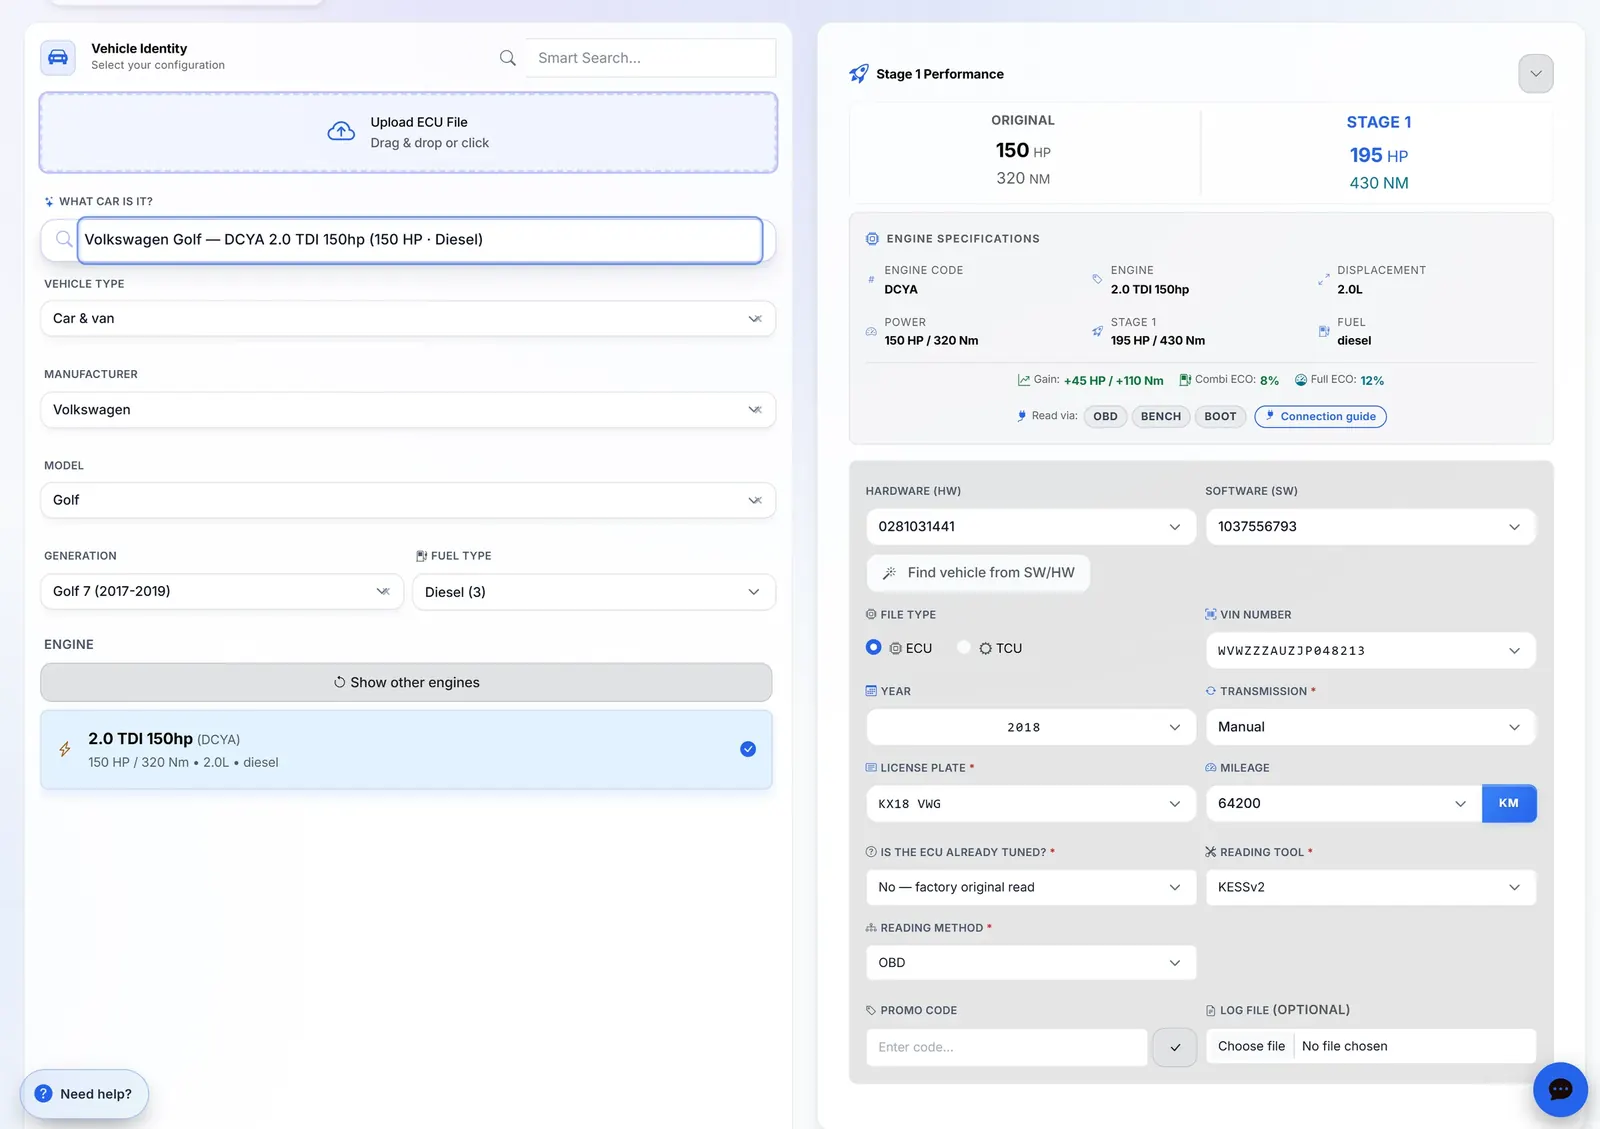Select the BOOT read method chip
Image resolution: width=1600 pixels, height=1129 pixels.
pos(1220,416)
